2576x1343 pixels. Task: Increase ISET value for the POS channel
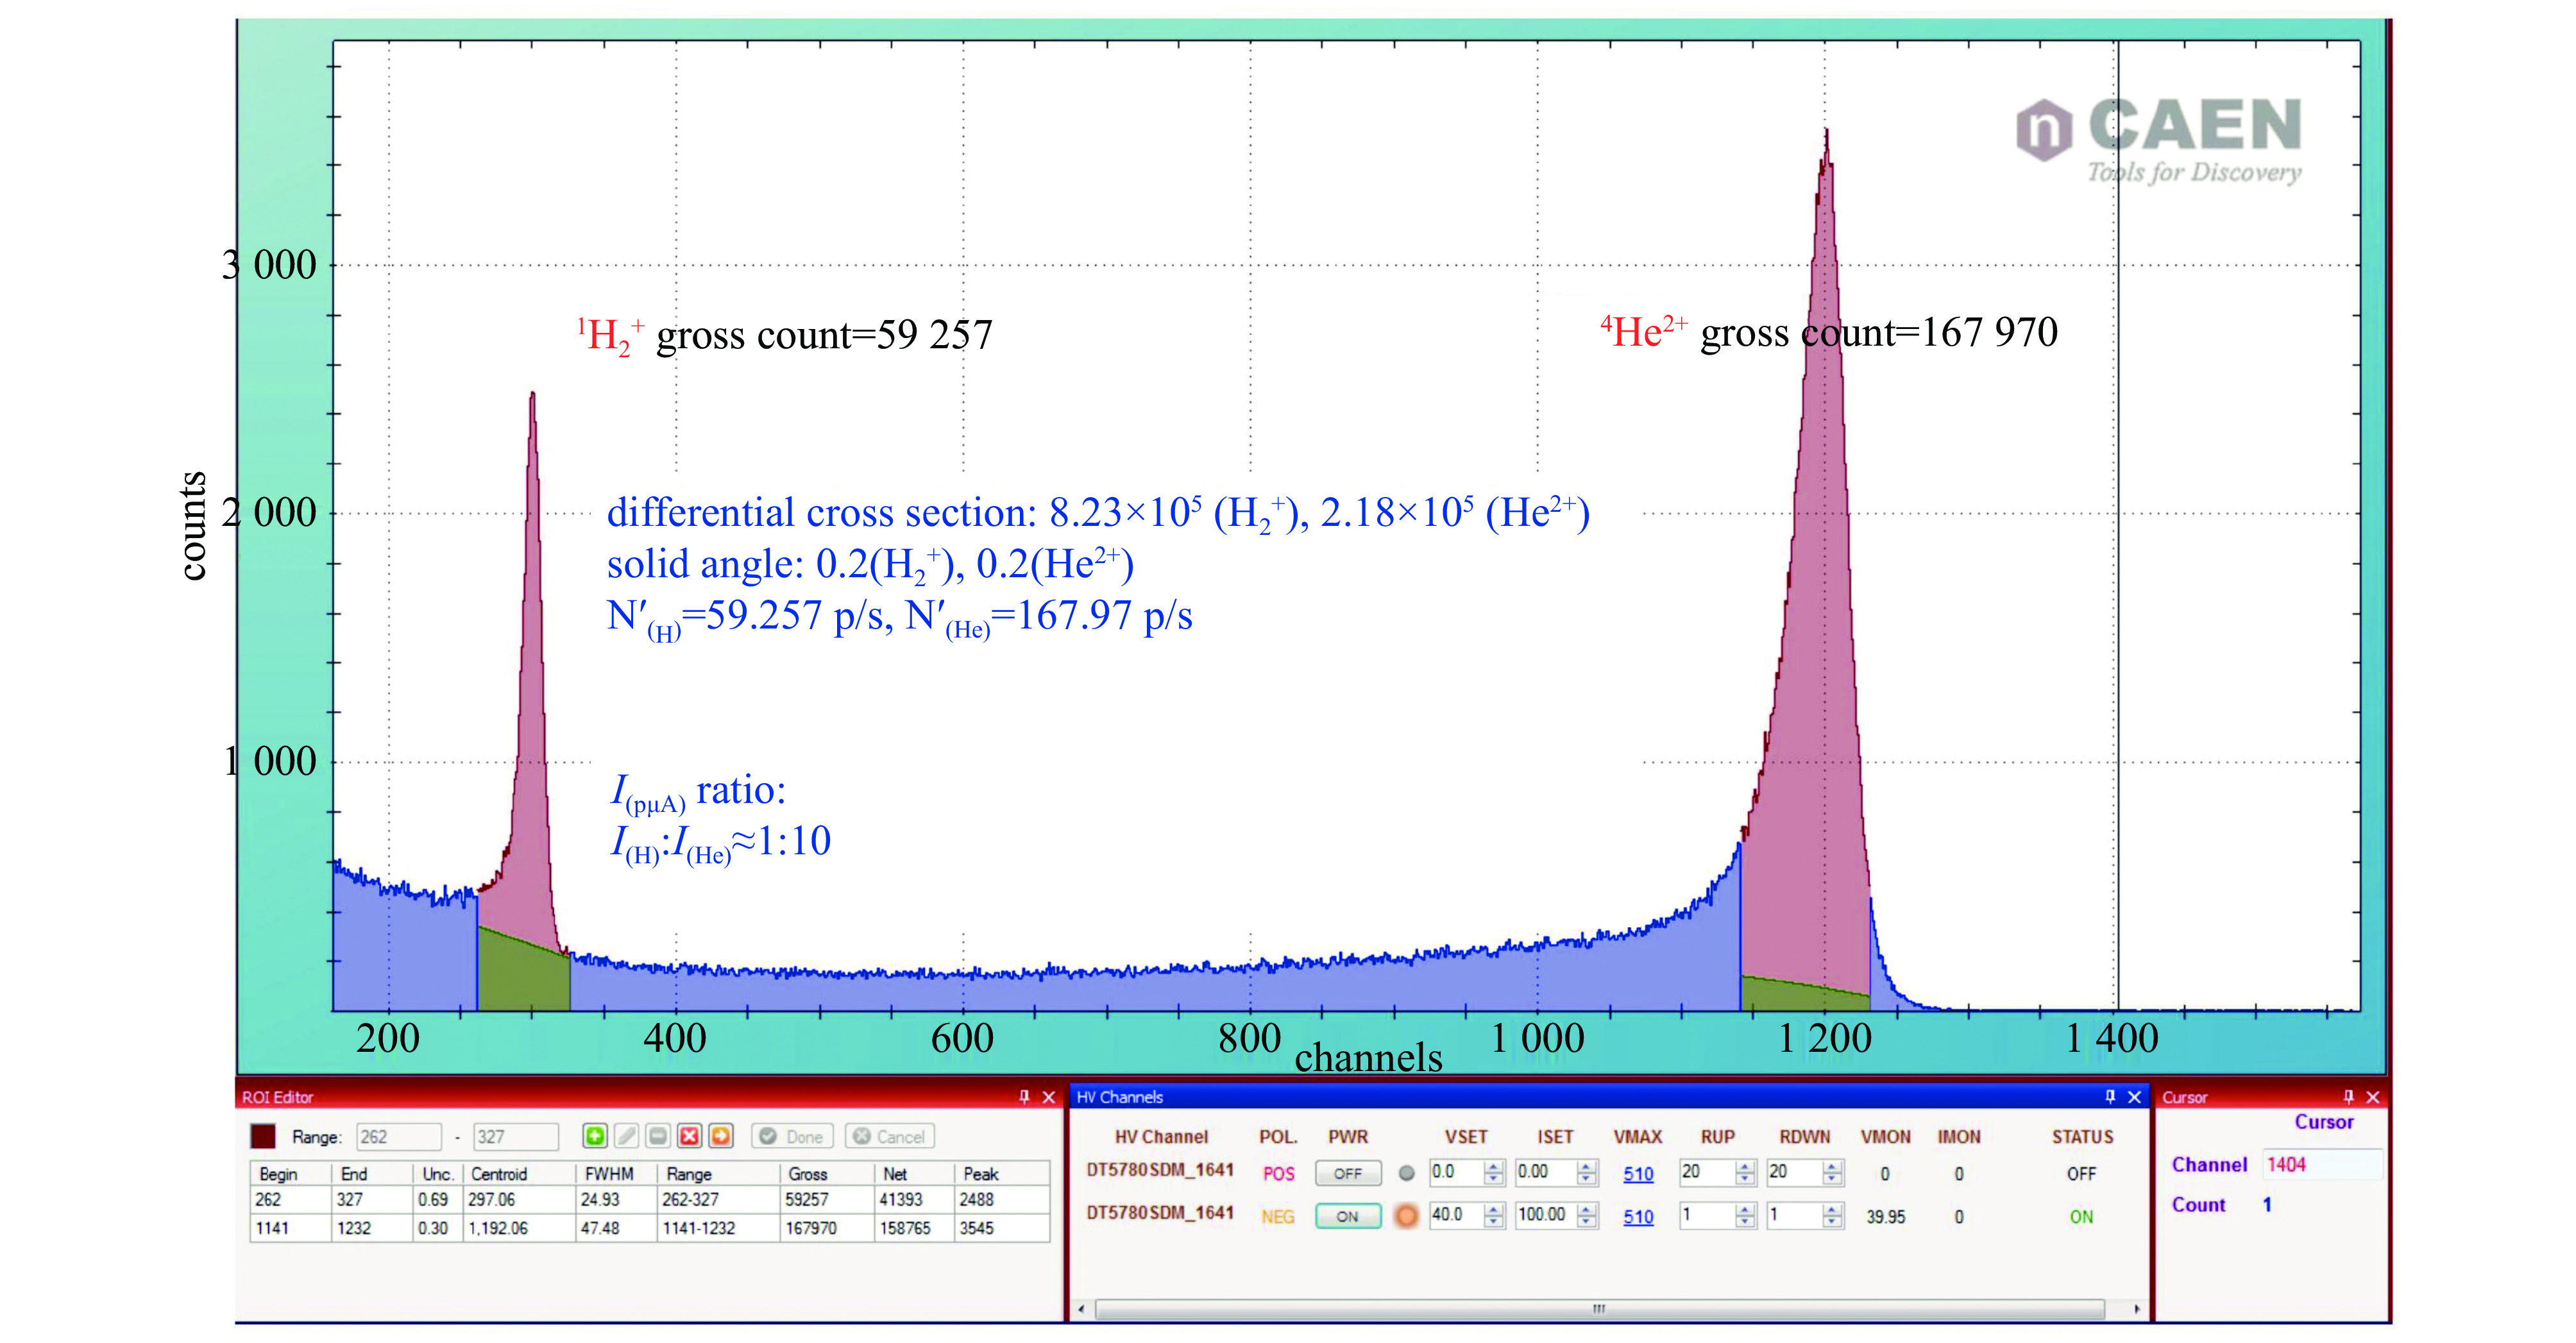coord(1586,1167)
